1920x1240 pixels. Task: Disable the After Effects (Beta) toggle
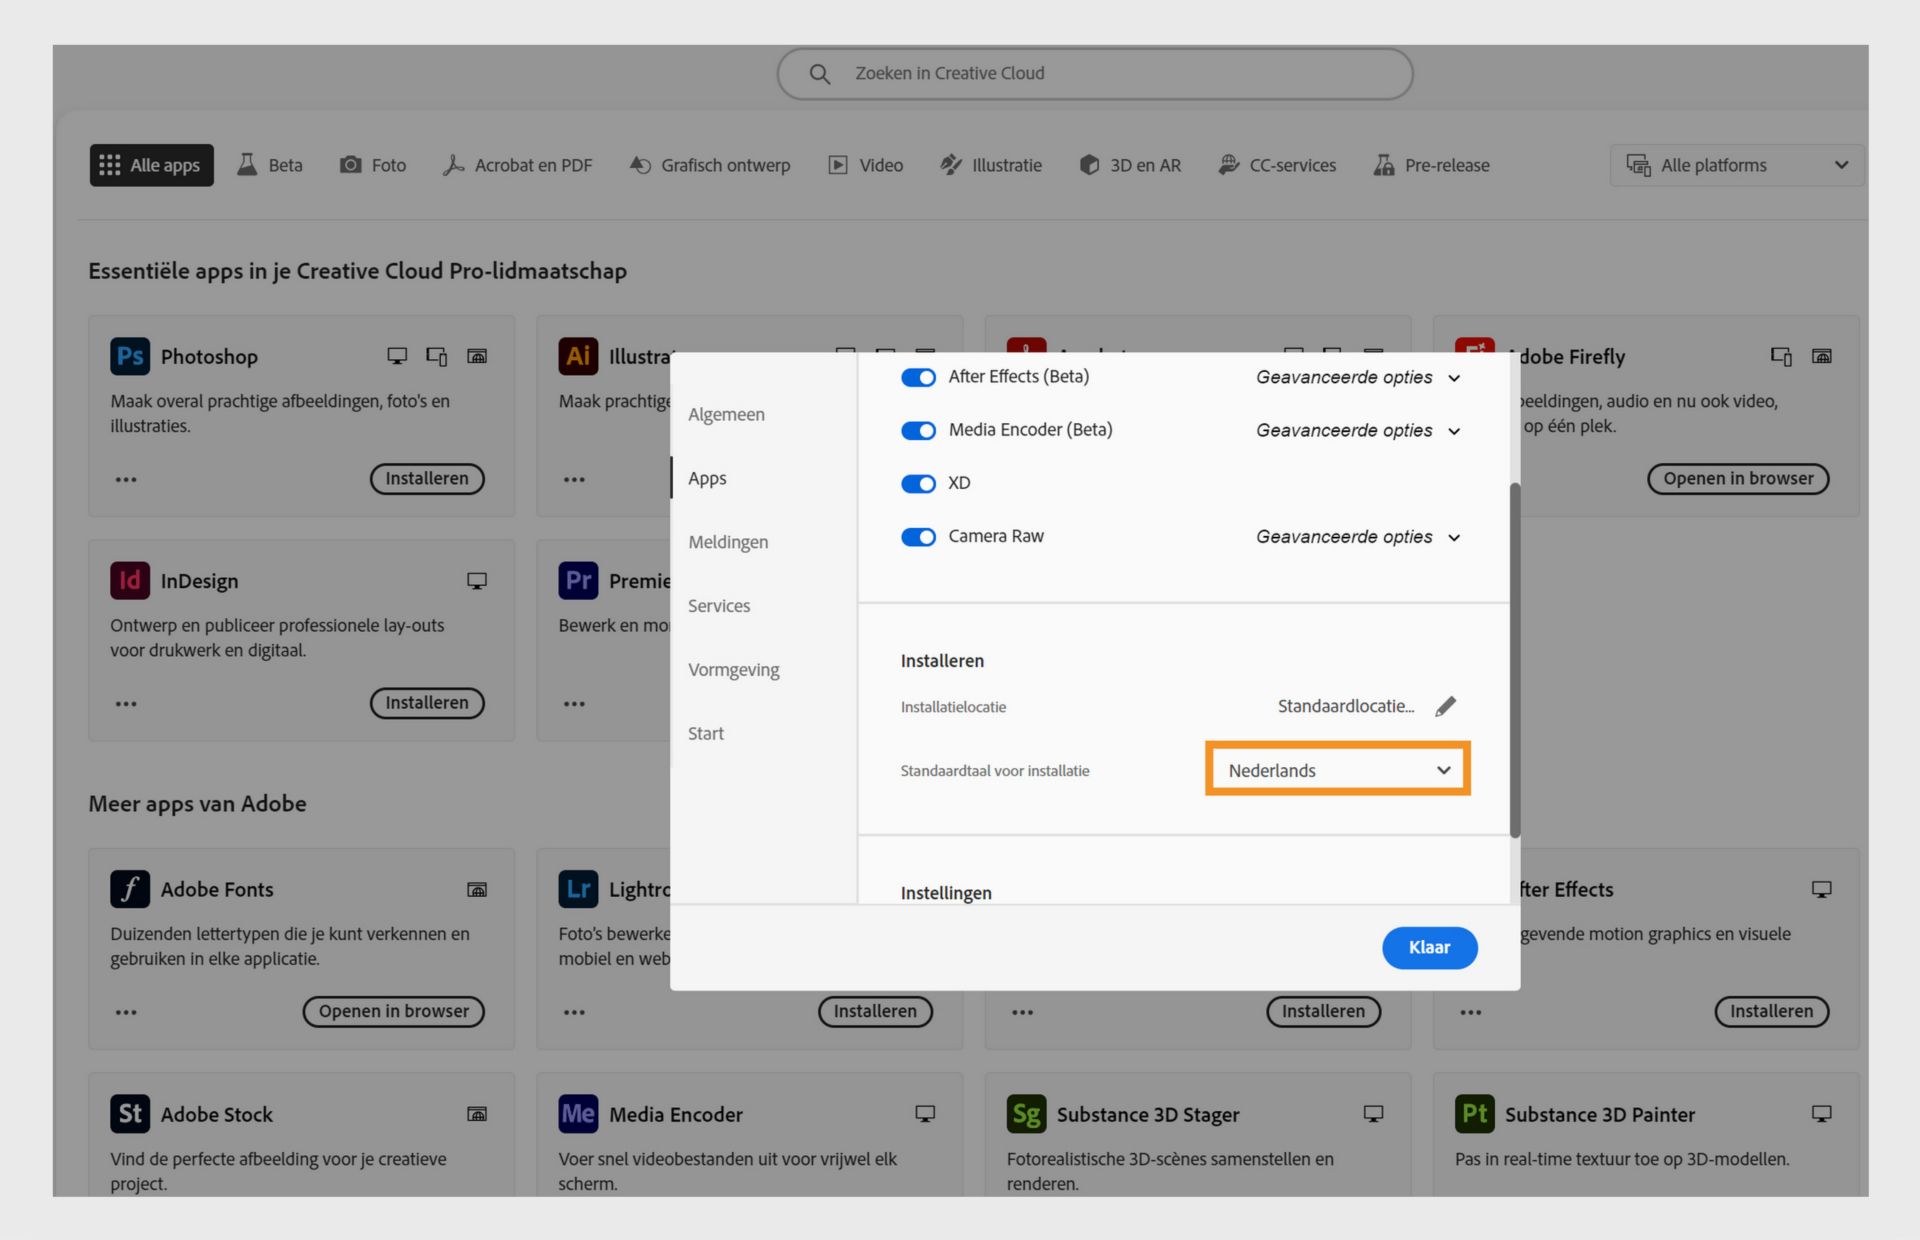[x=918, y=378]
